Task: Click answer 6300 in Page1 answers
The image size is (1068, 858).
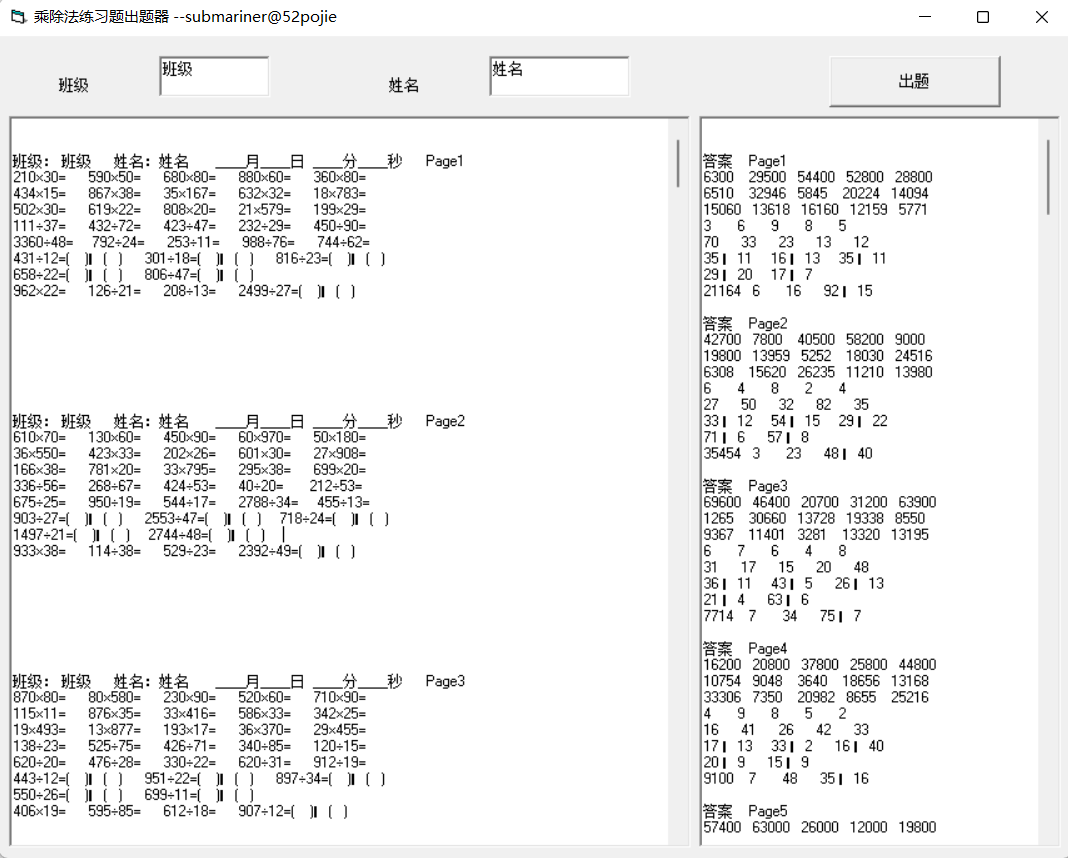Action: click(719, 177)
